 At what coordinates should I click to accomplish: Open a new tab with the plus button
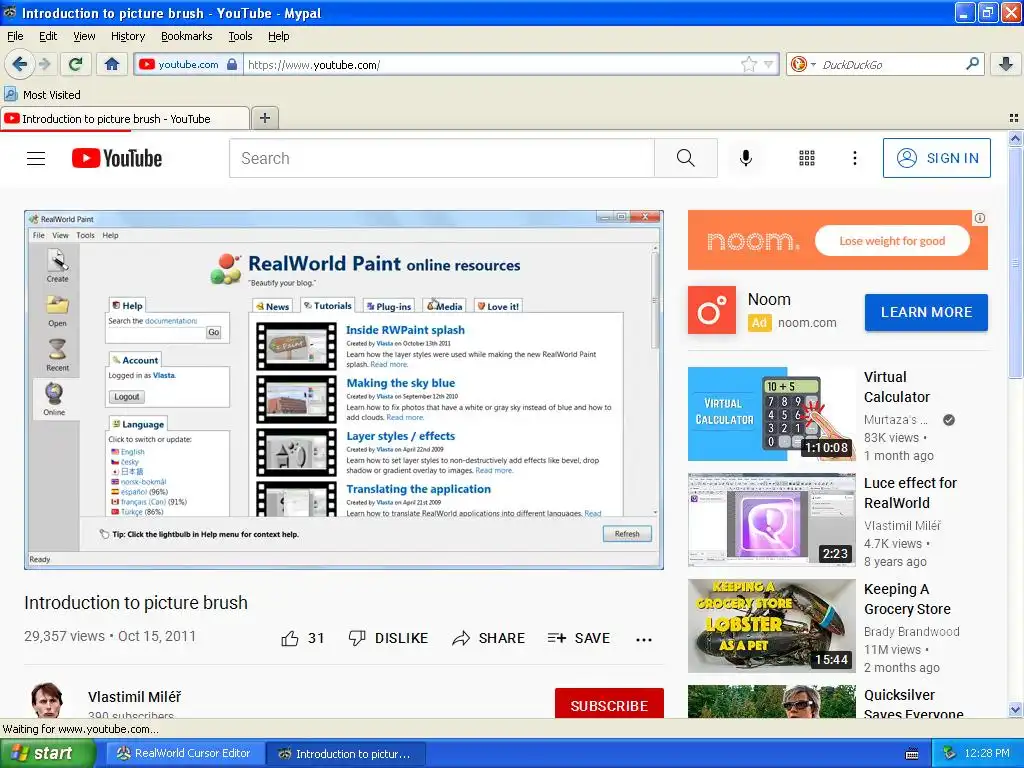coord(264,118)
